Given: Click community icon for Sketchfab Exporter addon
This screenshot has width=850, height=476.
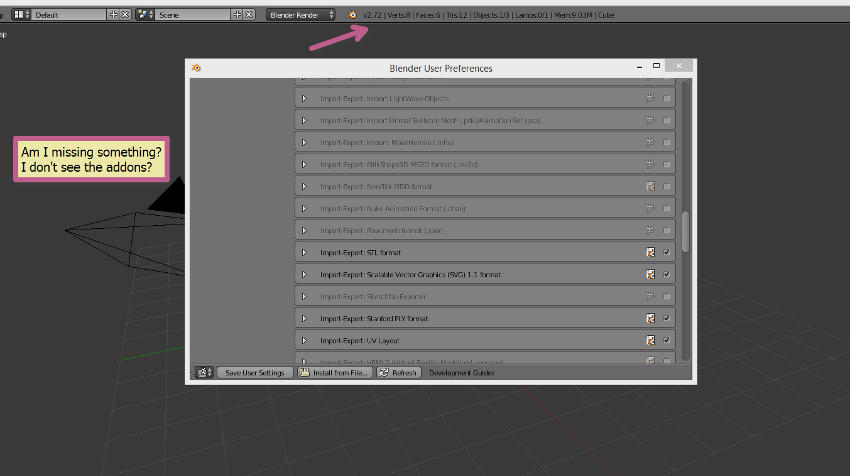Looking at the screenshot, I should (650, 297).
